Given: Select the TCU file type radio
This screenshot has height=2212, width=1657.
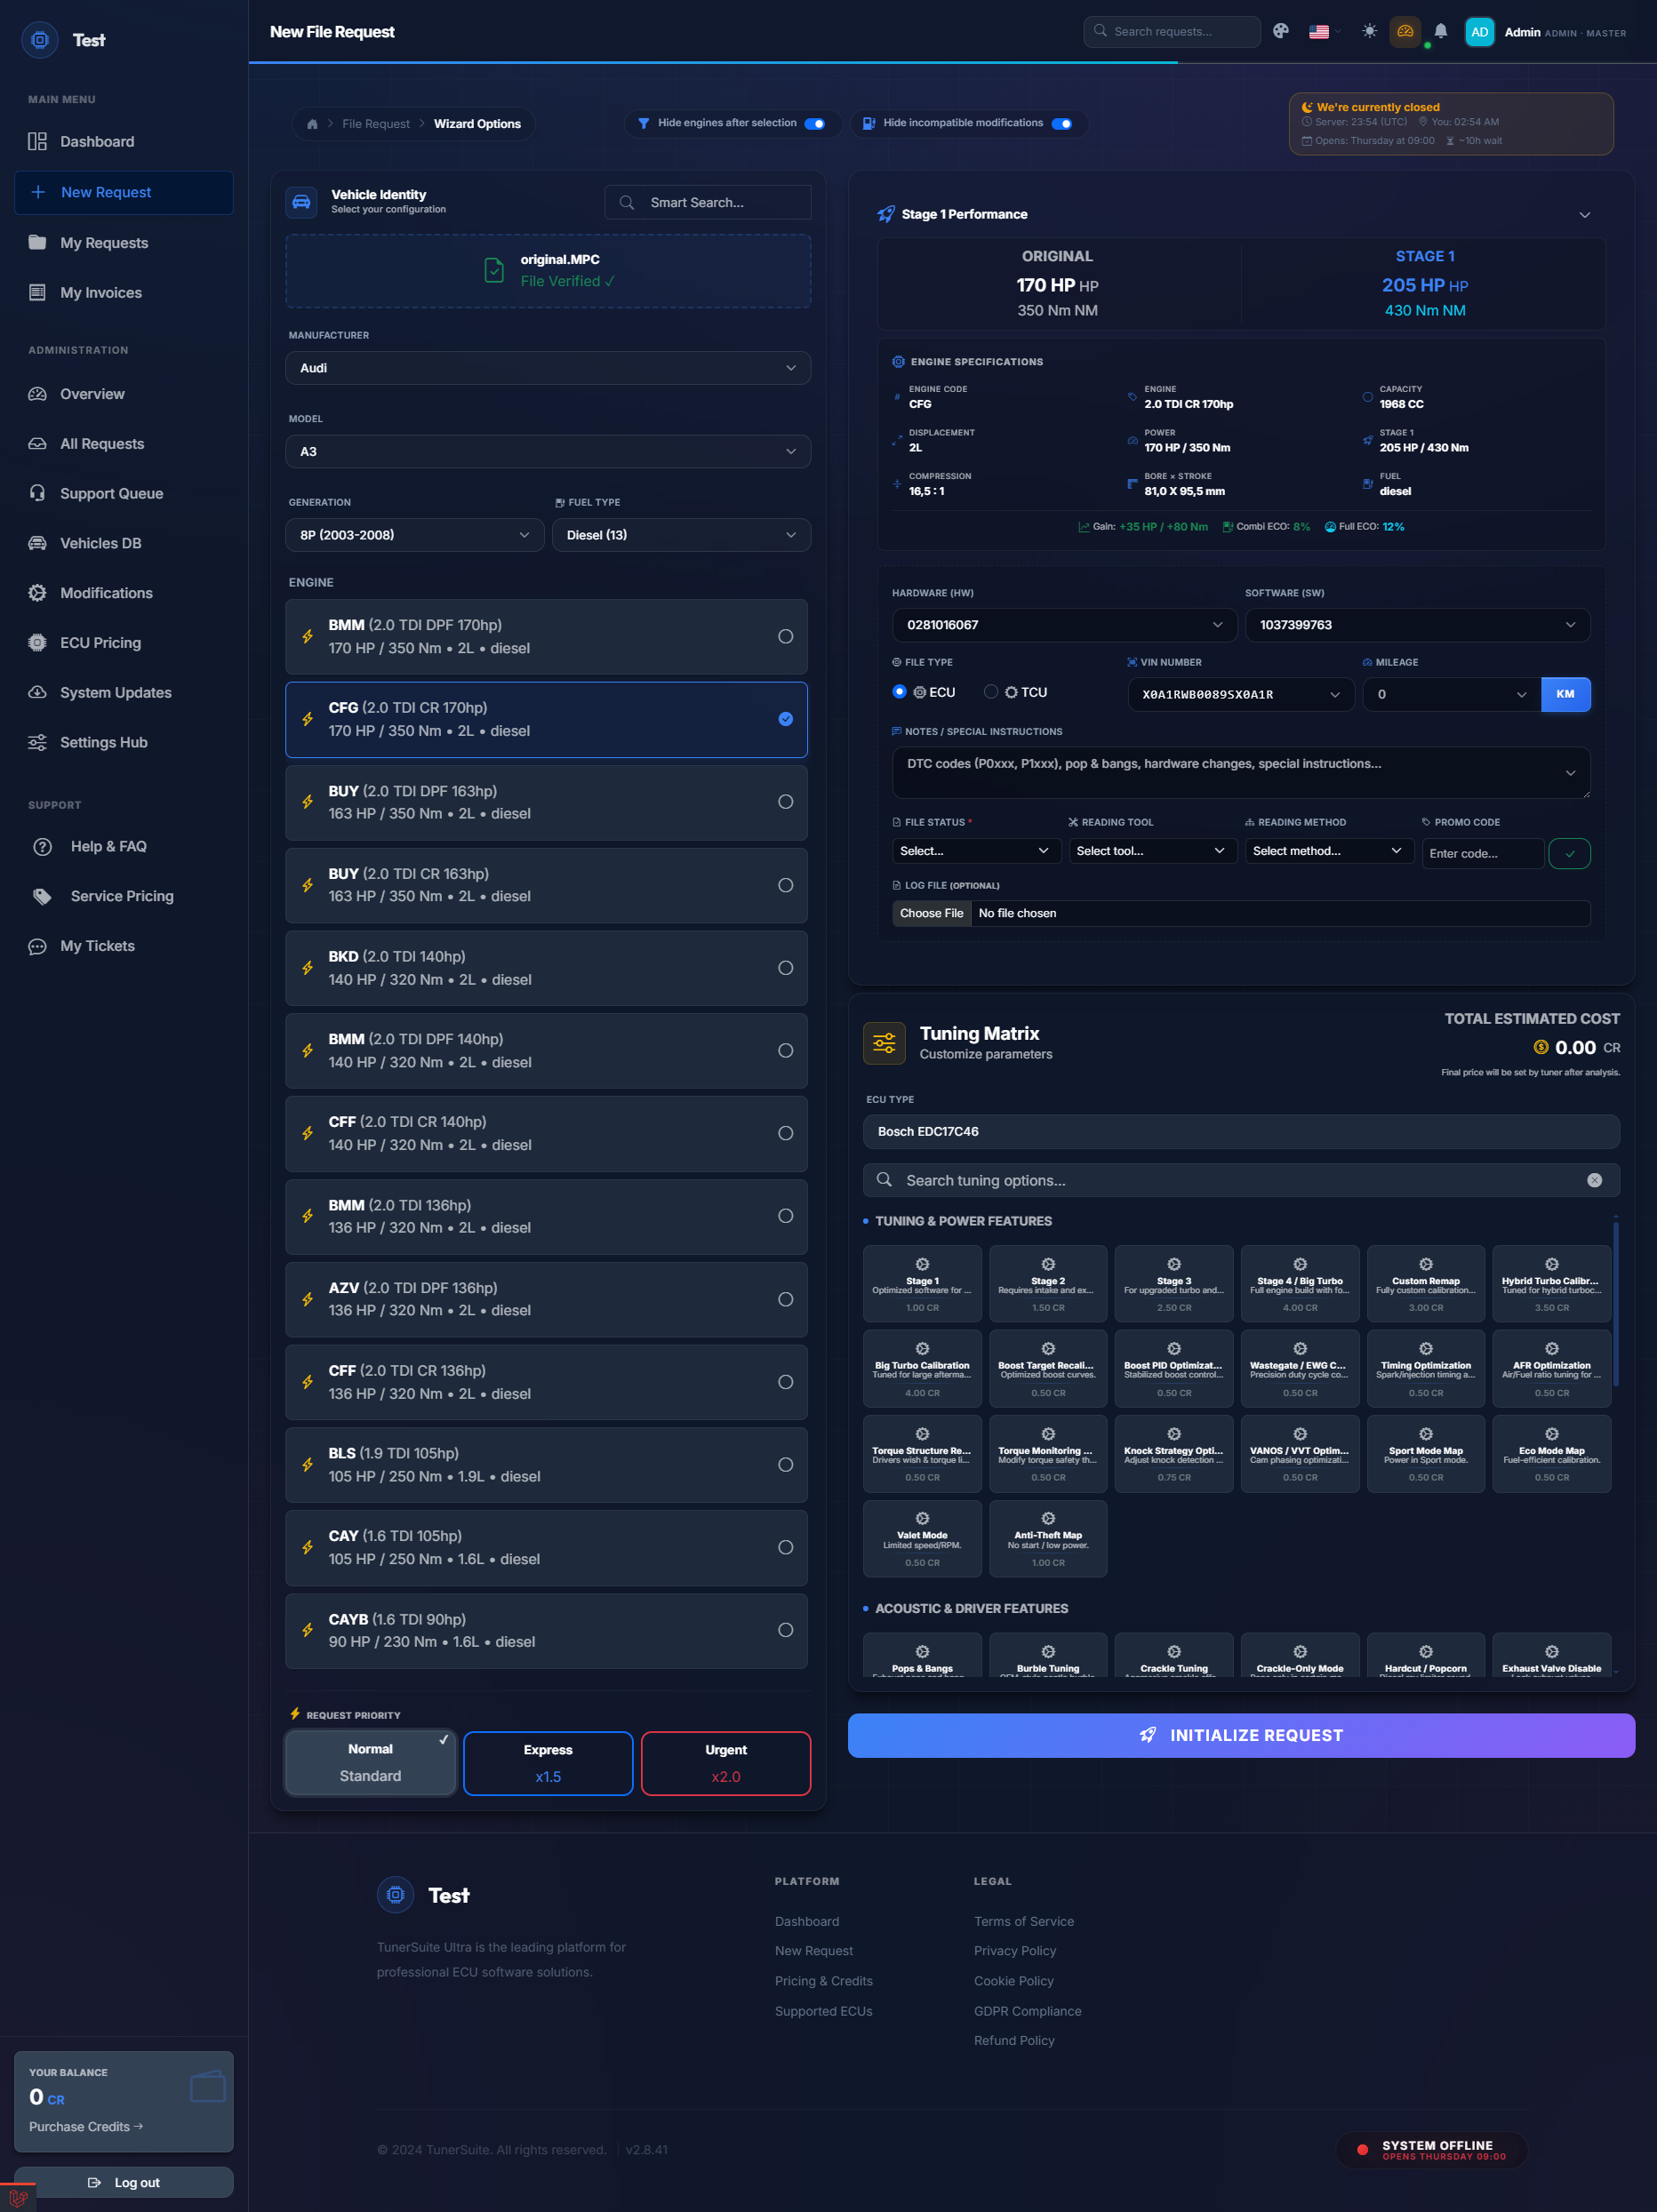Looking at the screenshot, I should click(x=991, y=692).
